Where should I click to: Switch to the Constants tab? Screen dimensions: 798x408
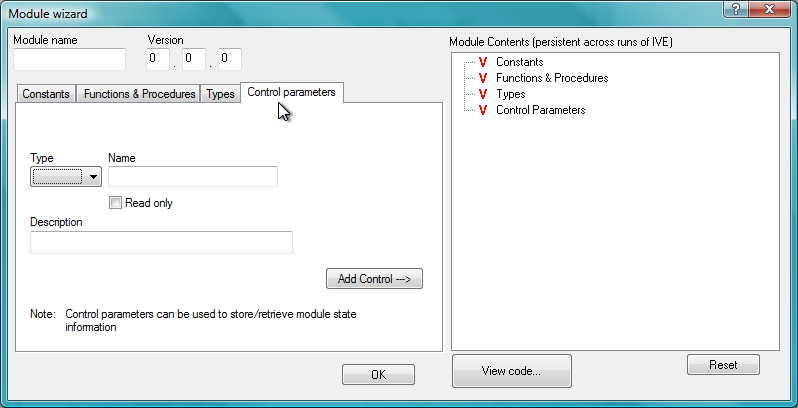(46, 94)
